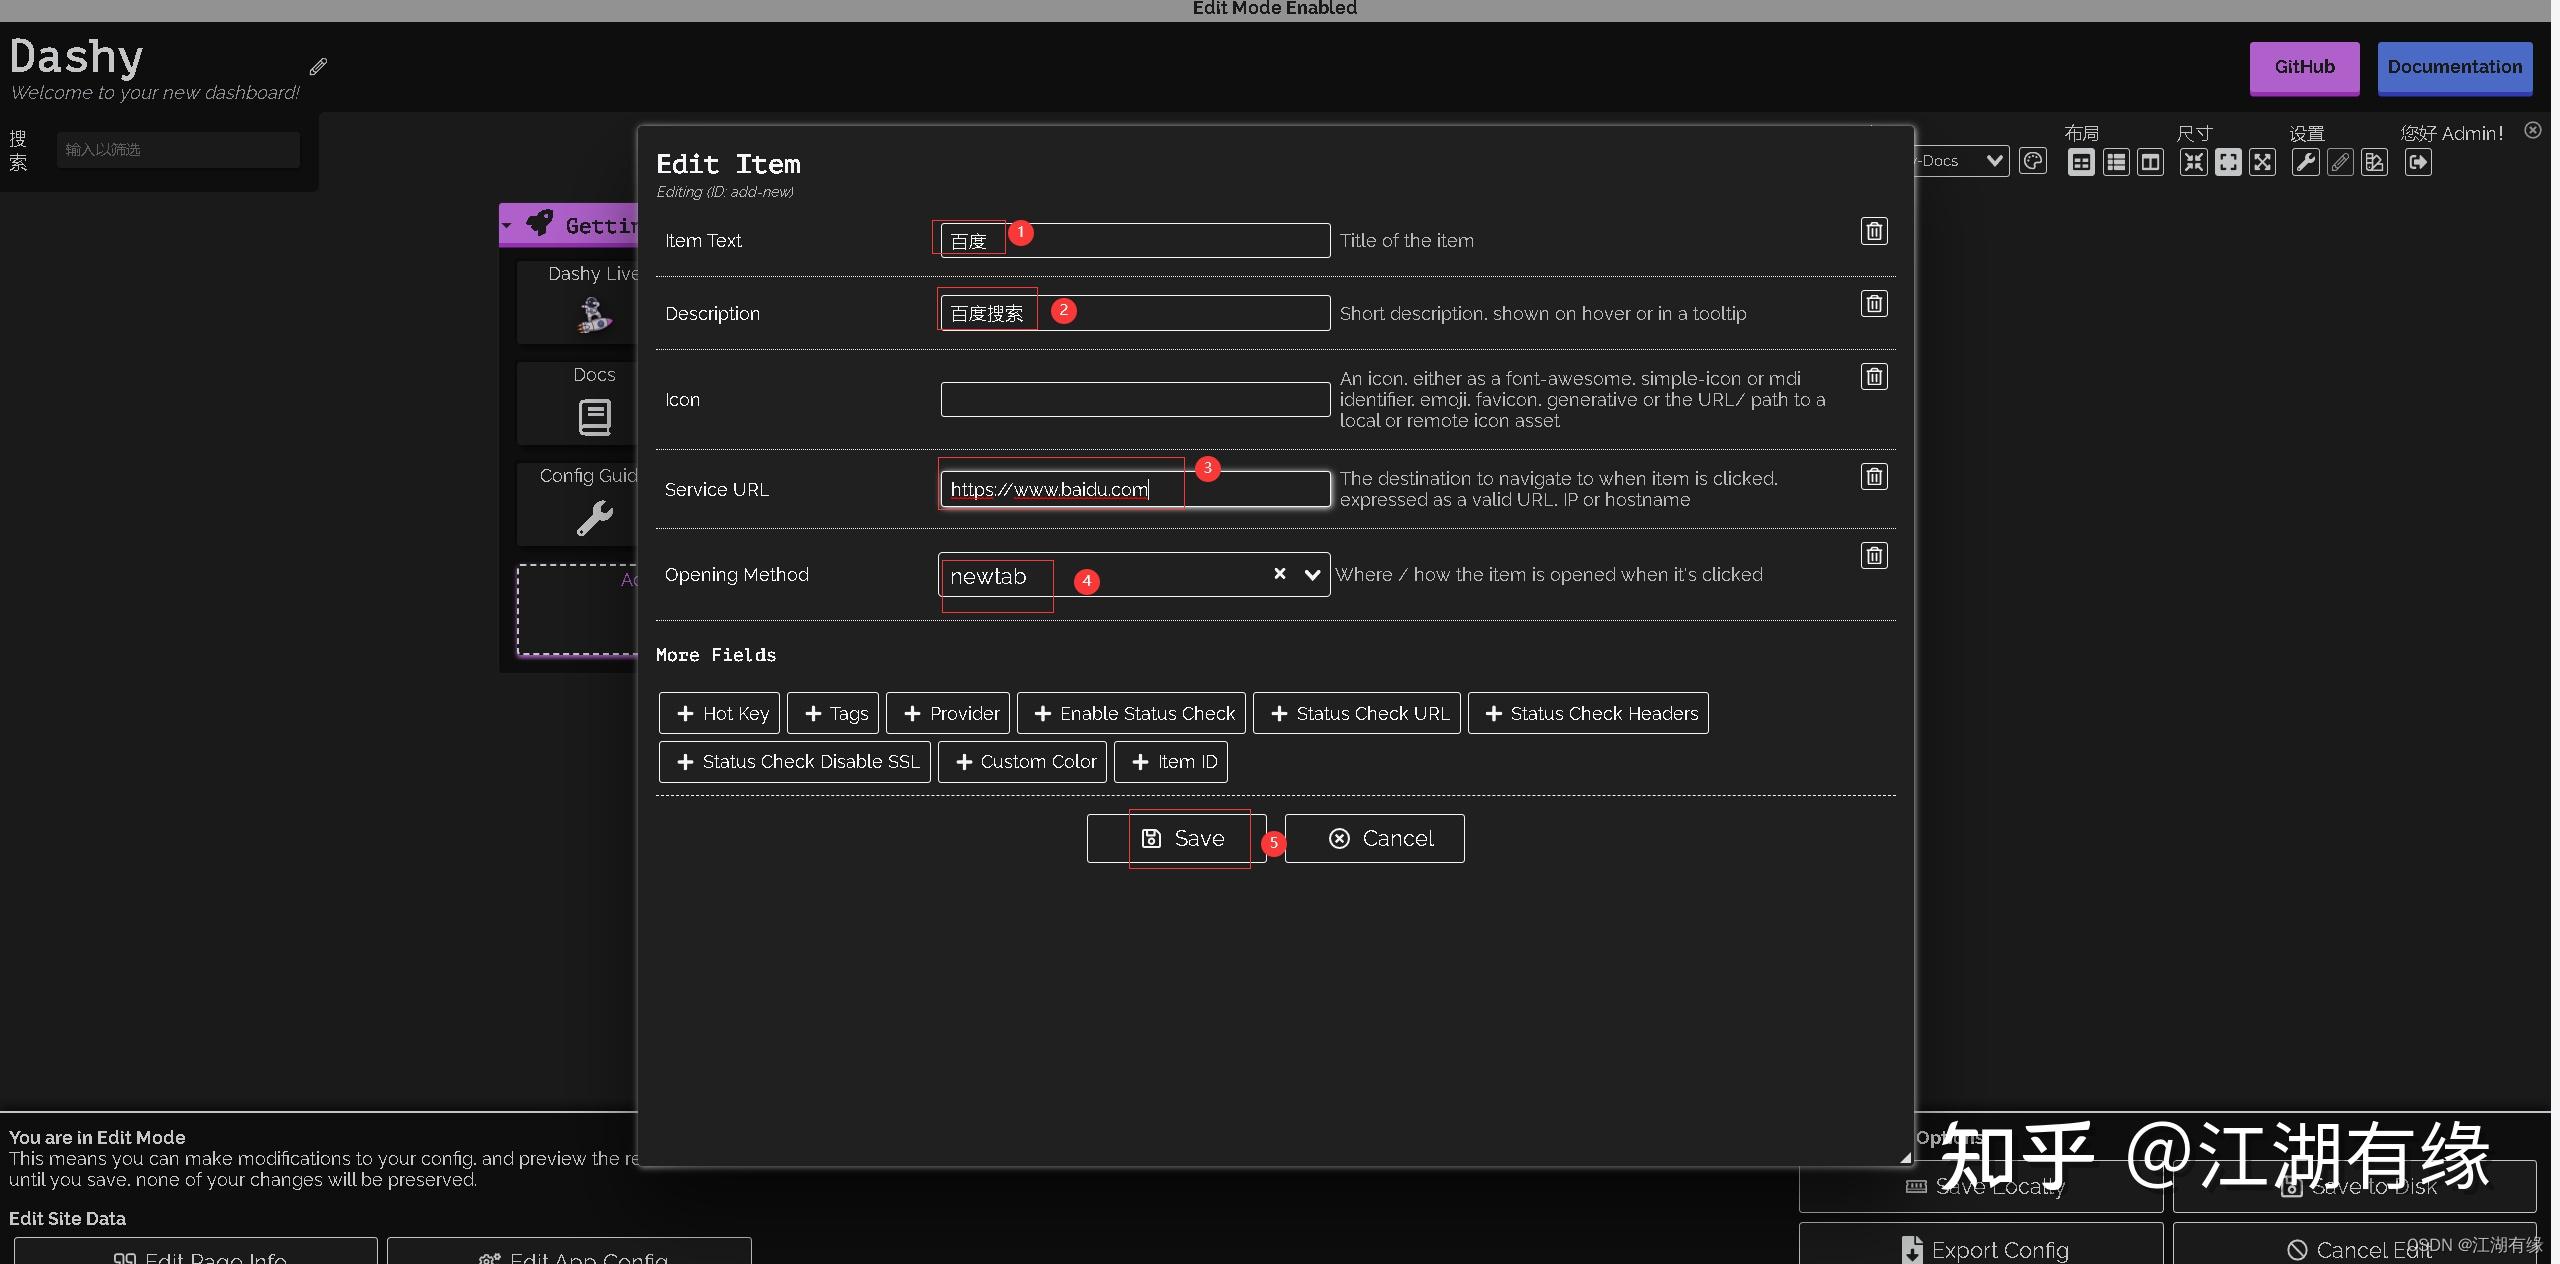Expand the Opening Method dropdown arrow
The height and width of the screenshot is (1264, 2560).
(x=1312, y=575)
